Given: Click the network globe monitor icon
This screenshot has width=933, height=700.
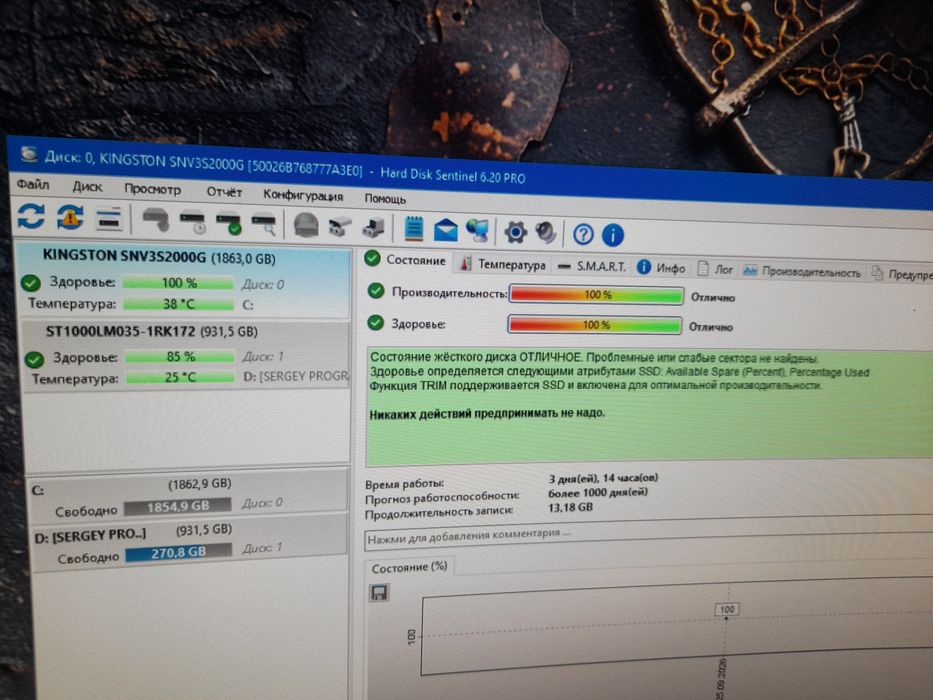Looking at the screenshot, I should (x=478, y=231).
